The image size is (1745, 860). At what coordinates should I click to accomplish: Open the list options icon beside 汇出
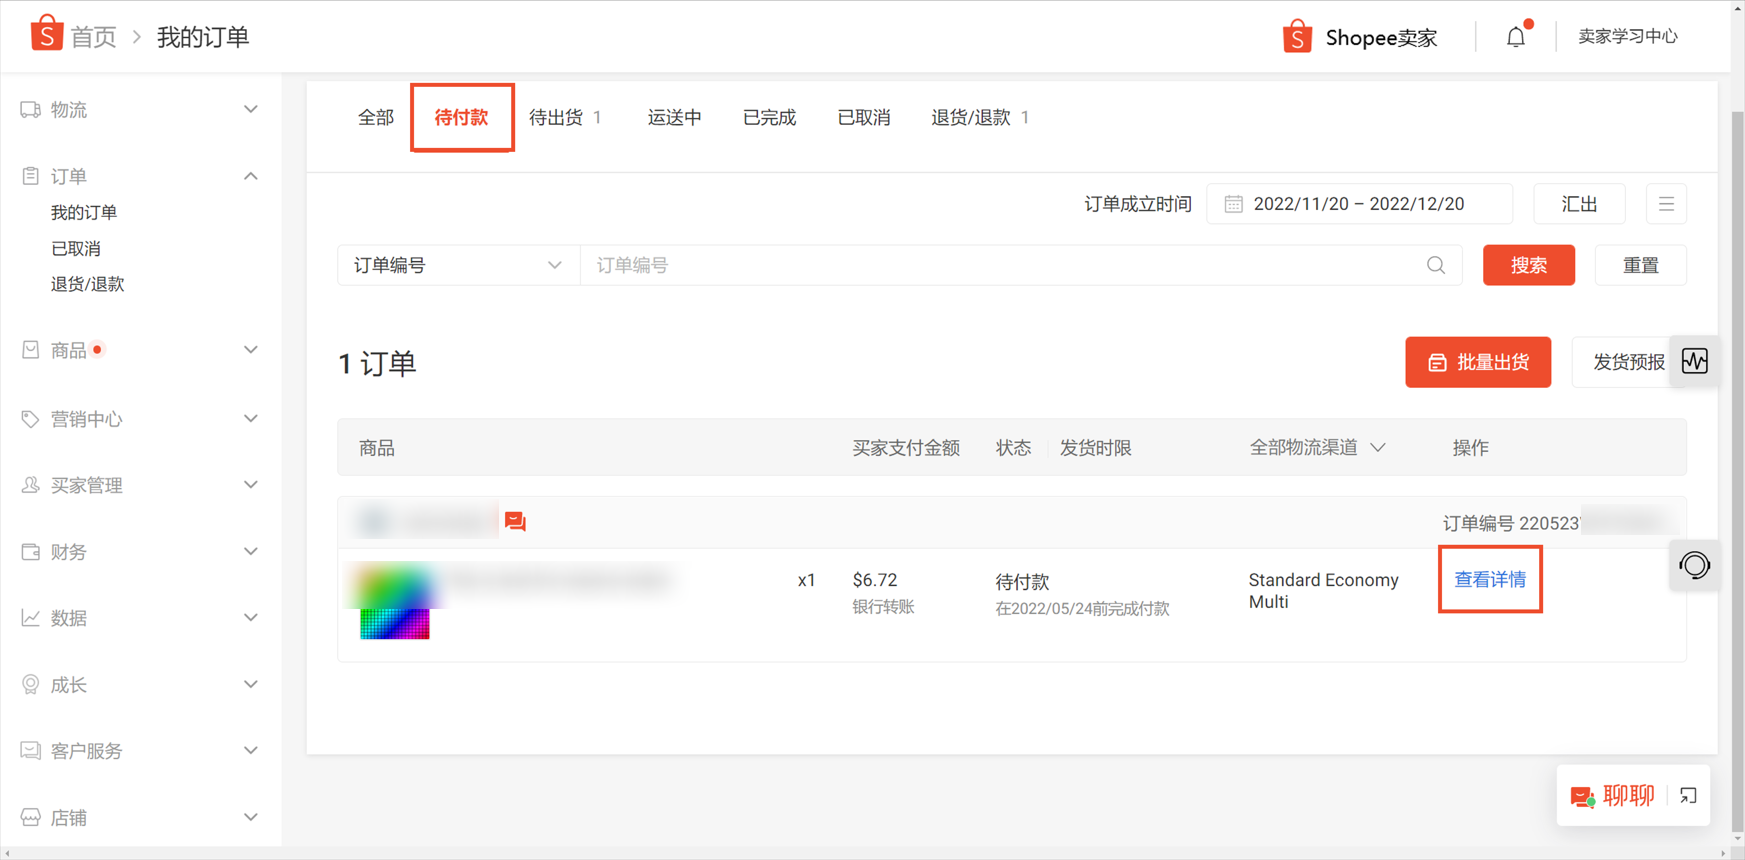1666,204
